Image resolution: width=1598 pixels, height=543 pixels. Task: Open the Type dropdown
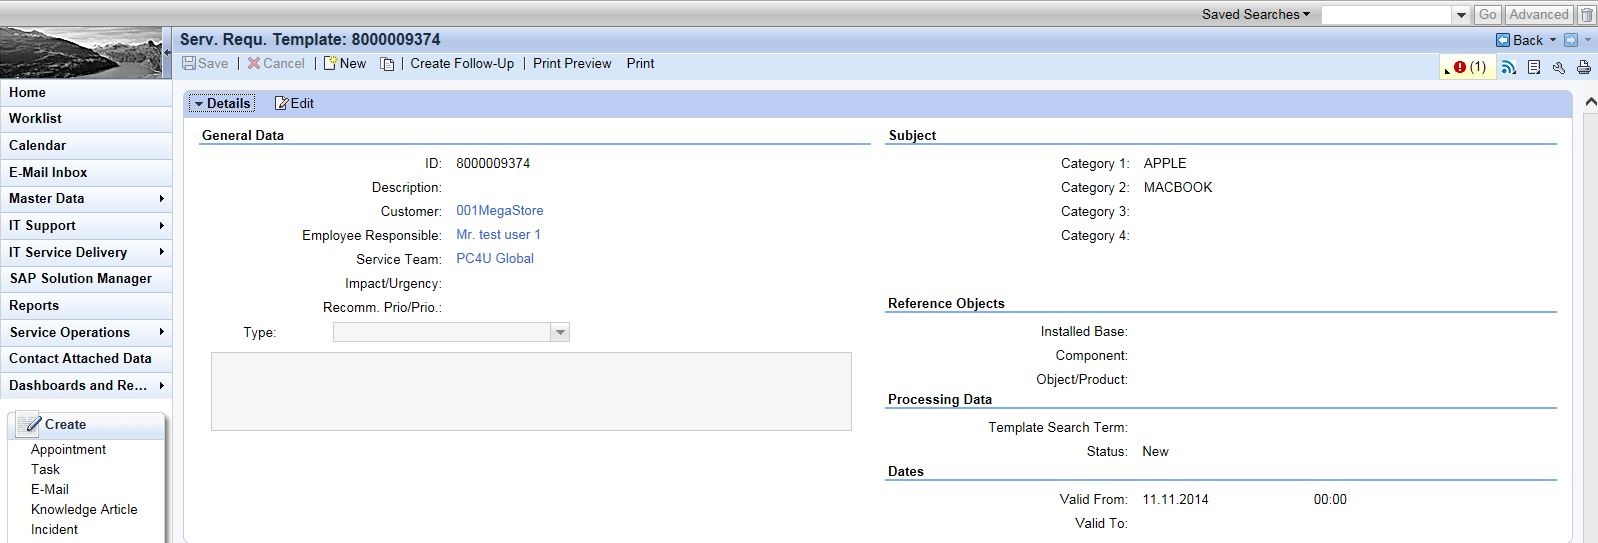click(x=560, y=332)
